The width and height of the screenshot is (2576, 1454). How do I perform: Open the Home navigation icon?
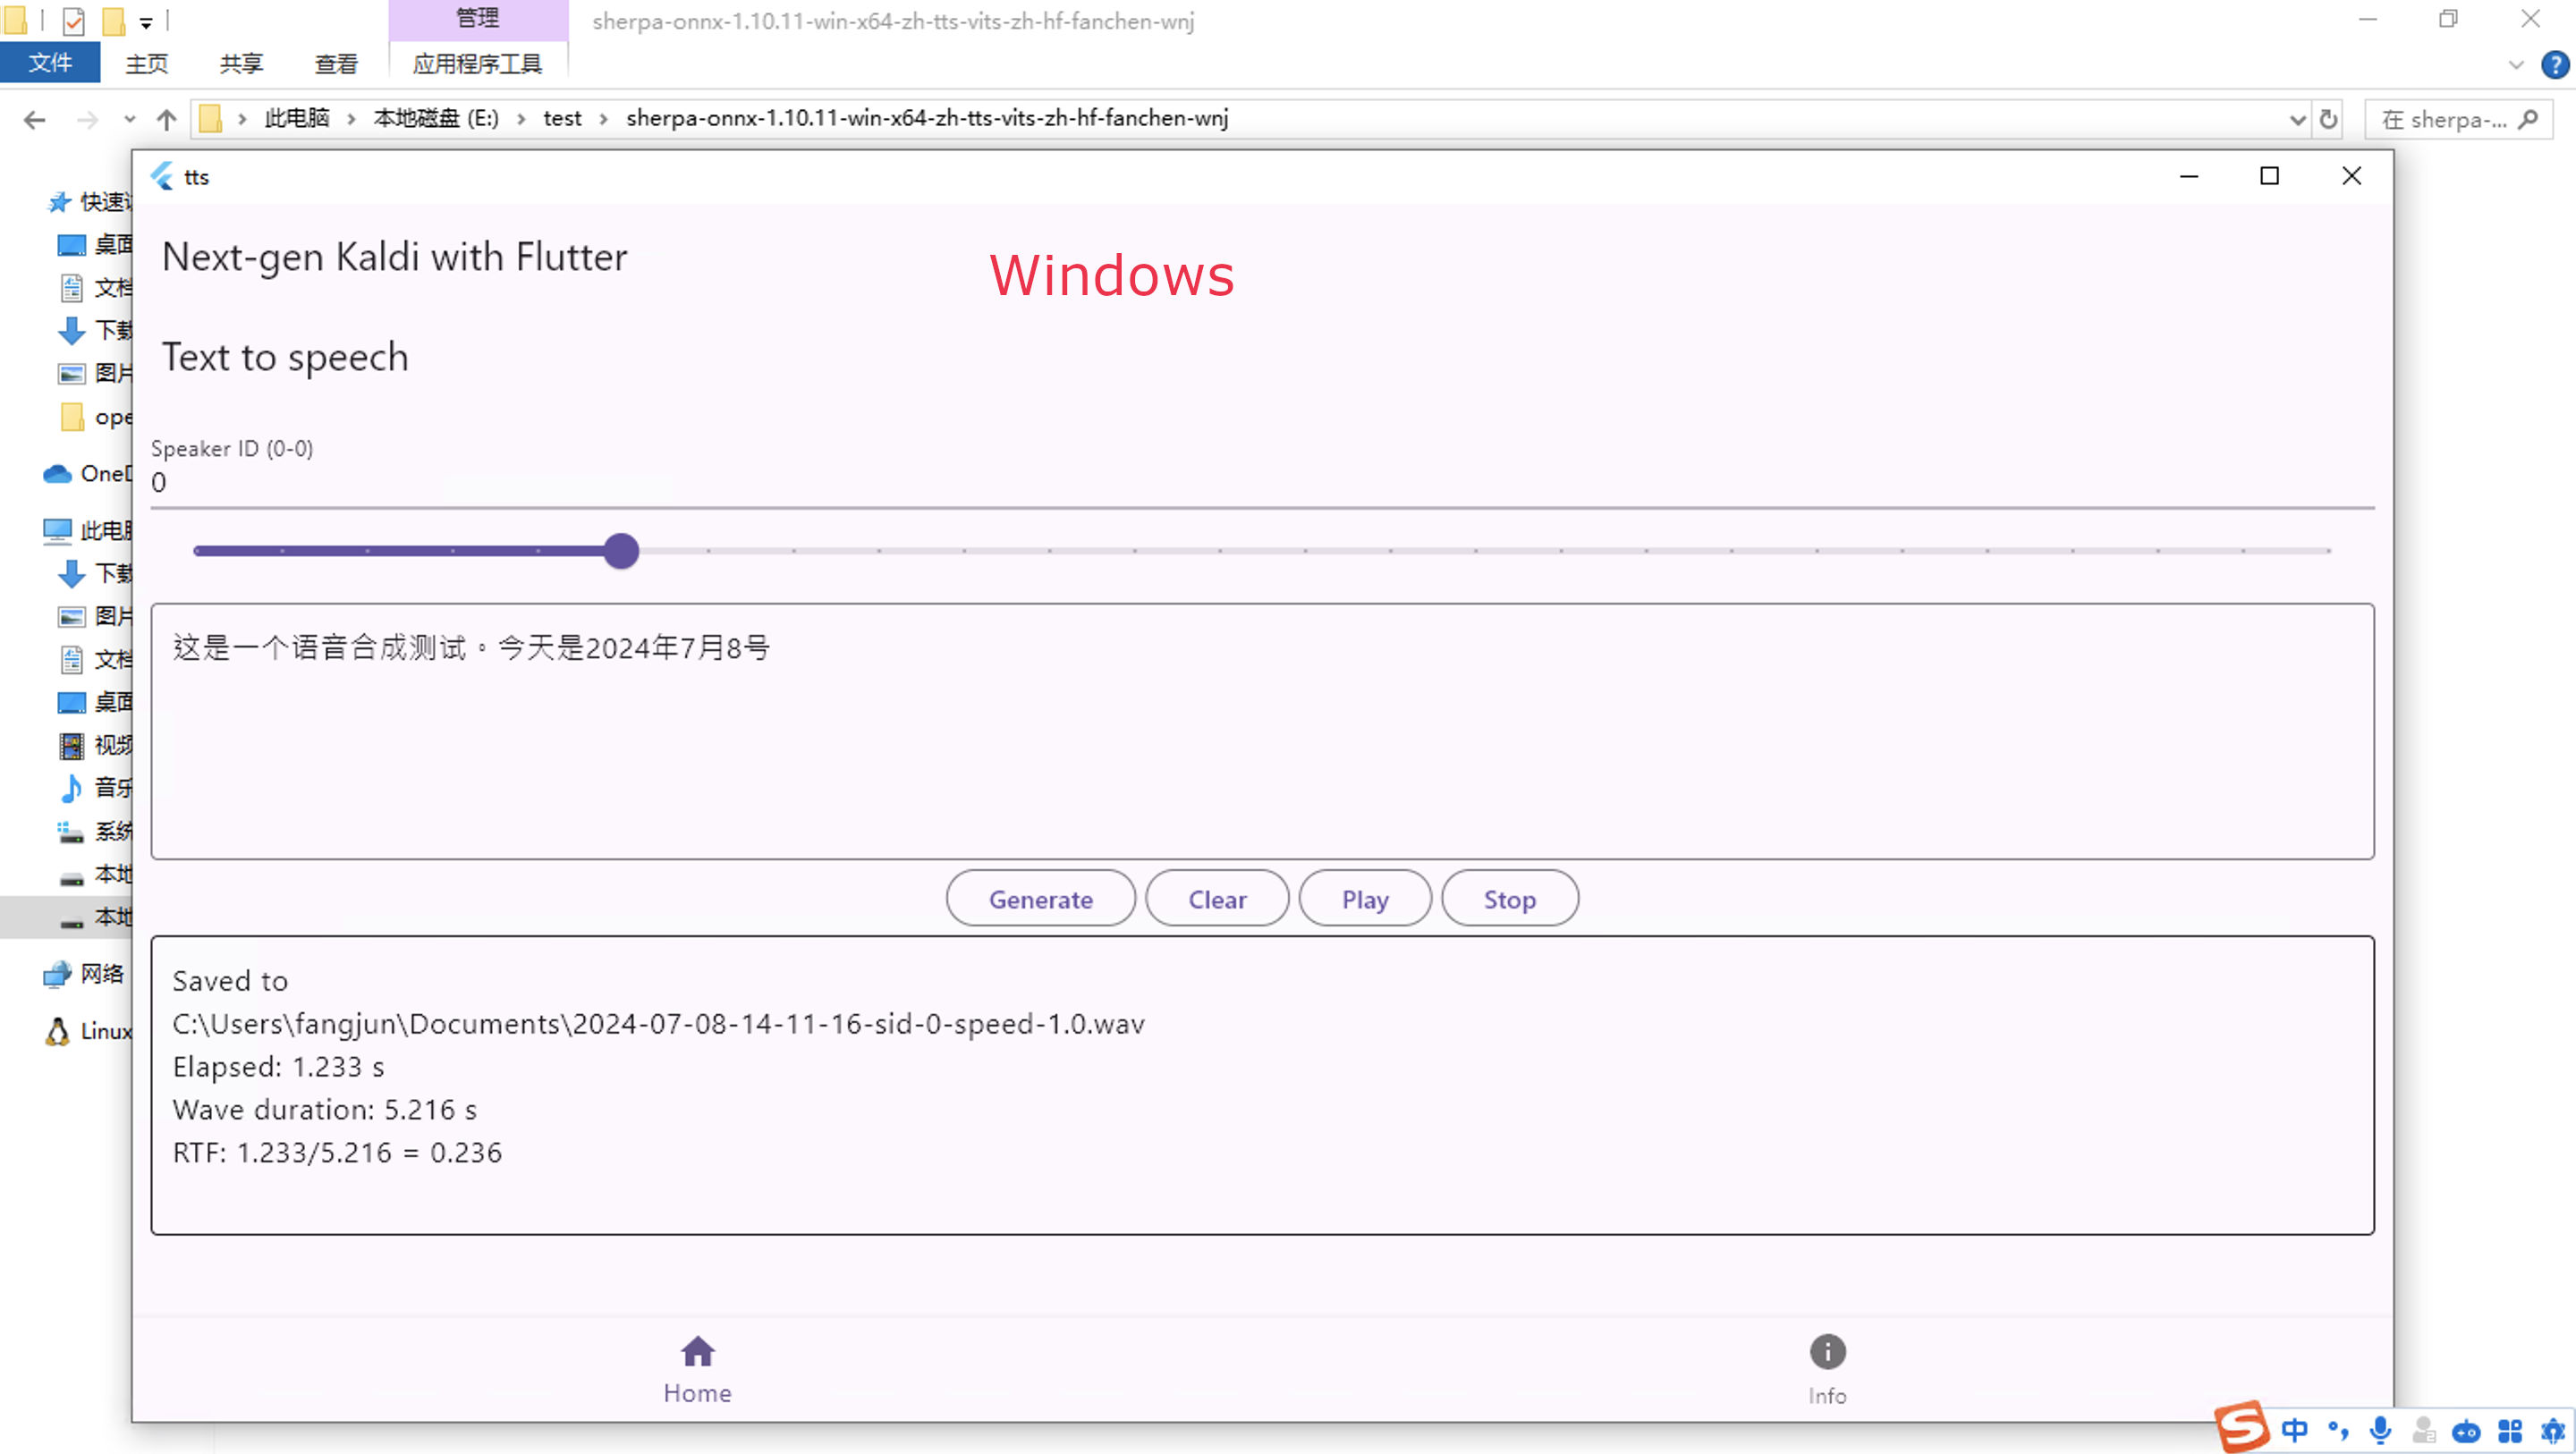coord(697,1352)
